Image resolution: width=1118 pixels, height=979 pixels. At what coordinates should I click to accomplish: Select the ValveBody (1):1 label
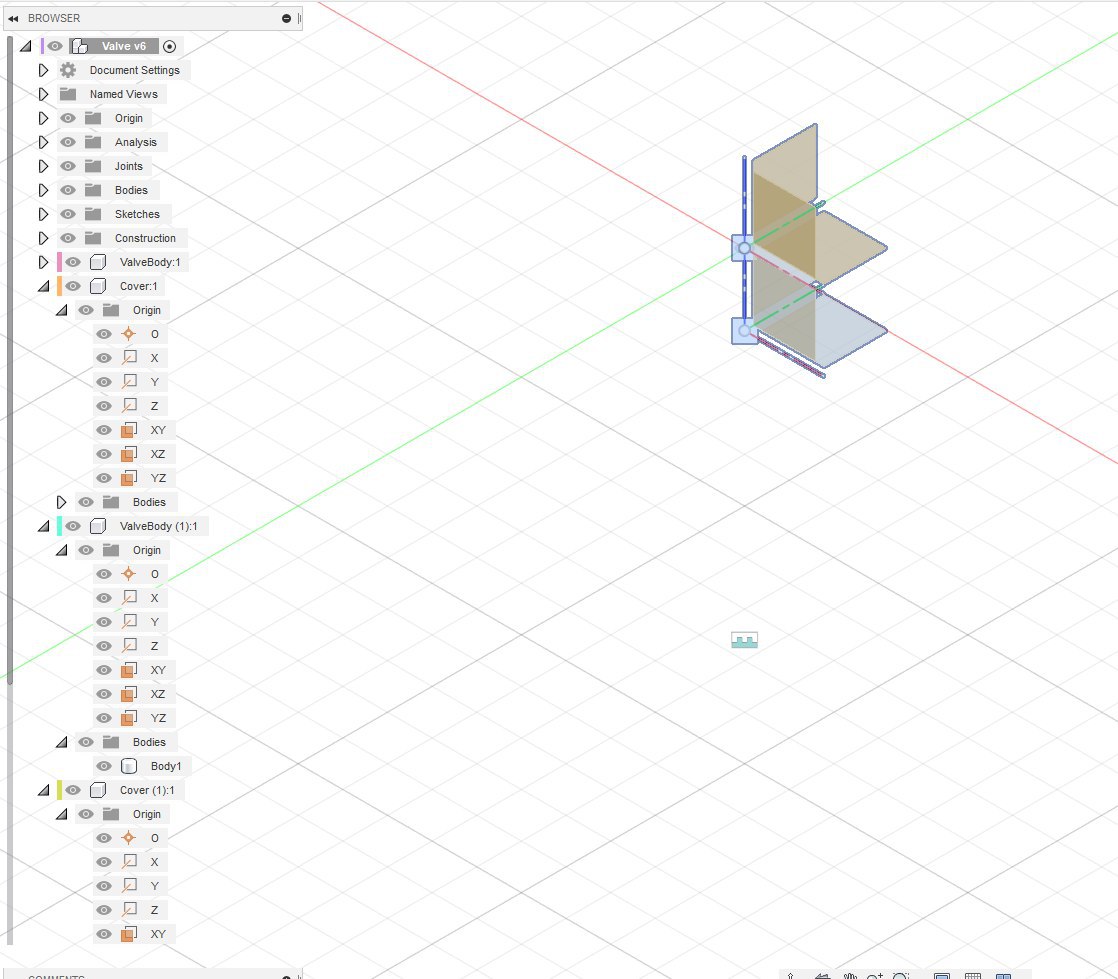(158, 526)
